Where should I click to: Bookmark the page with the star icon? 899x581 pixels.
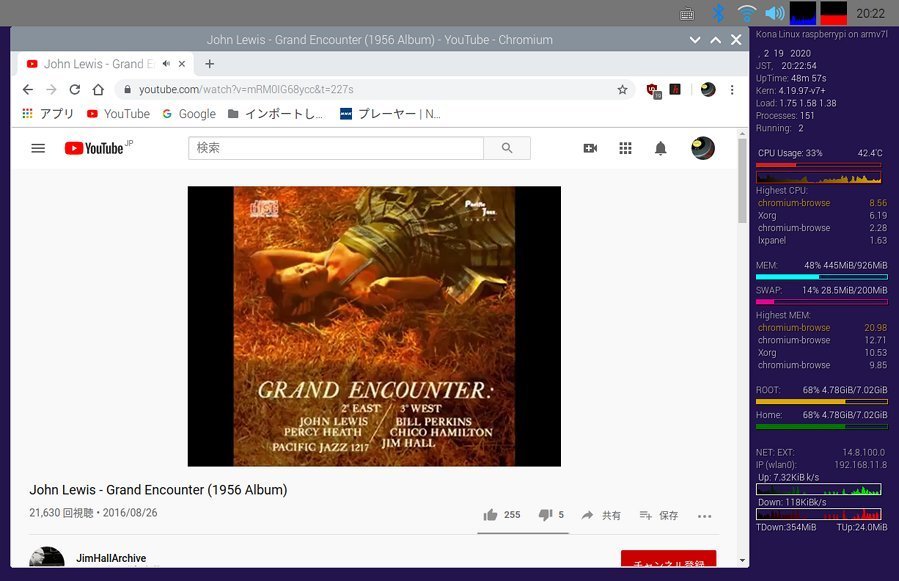pyautogui.click(x=622, y=88)
